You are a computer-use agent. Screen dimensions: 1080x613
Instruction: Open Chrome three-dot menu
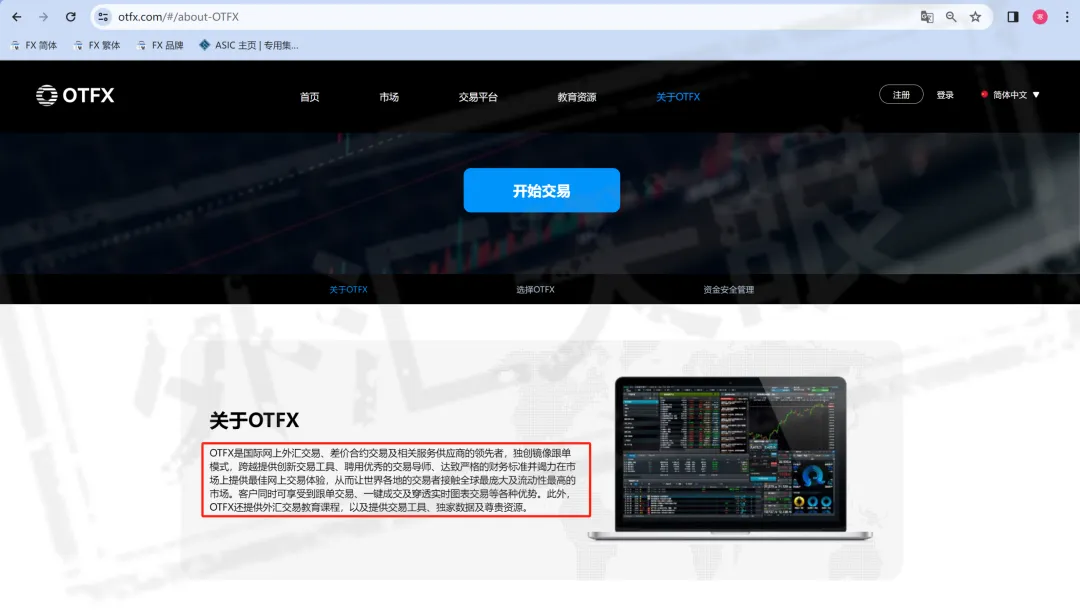1067,17
